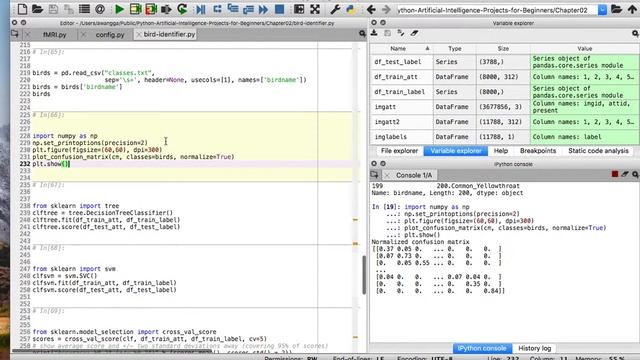This screenshot has height=360, width=640.
Task: Sort variables by Size column header
Action: coord(503,49)
